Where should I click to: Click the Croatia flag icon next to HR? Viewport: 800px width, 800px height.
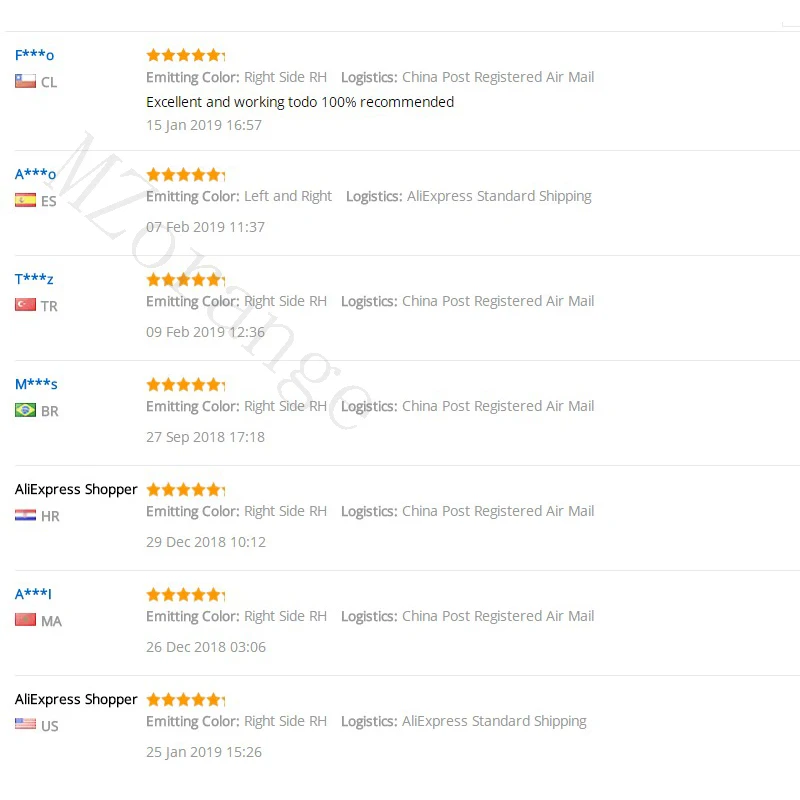26,515
